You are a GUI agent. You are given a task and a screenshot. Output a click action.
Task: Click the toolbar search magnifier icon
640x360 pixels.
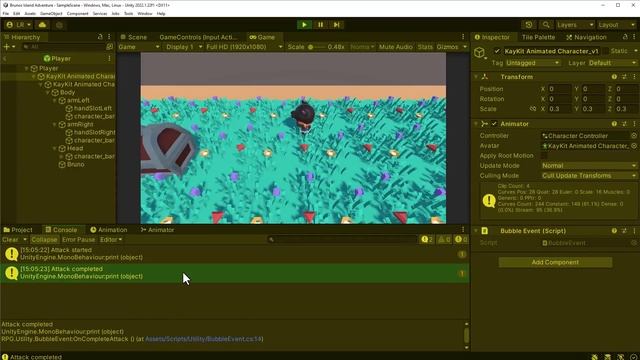546,25
